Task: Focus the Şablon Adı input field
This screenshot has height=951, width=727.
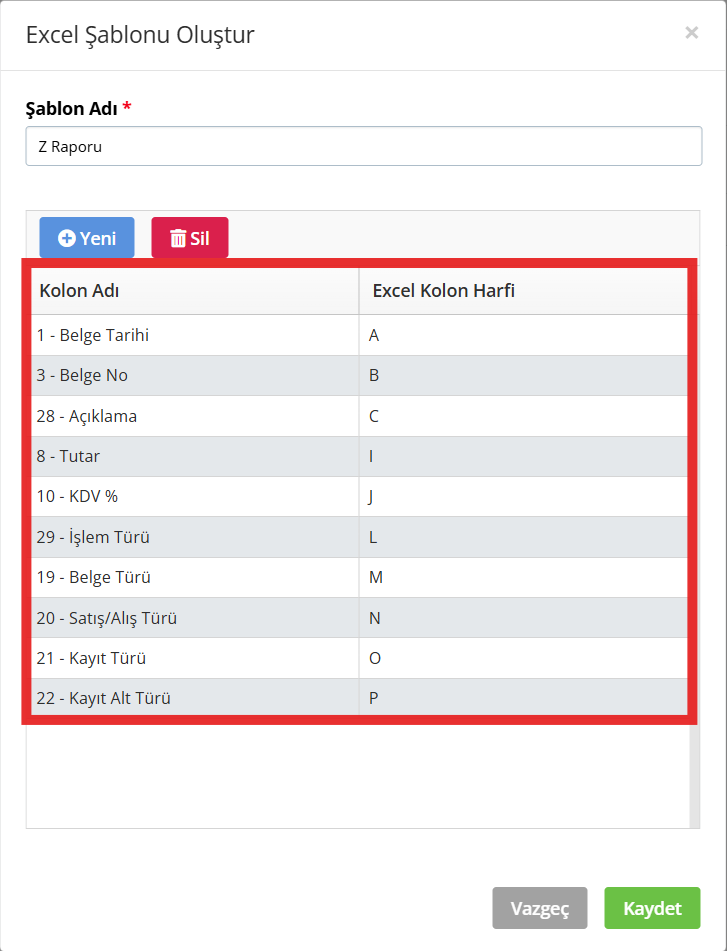Action: 364,146
